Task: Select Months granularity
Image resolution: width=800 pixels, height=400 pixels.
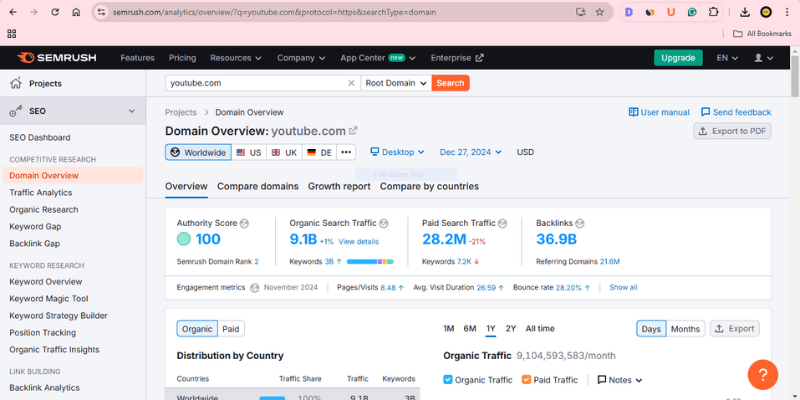Action: 685,329
